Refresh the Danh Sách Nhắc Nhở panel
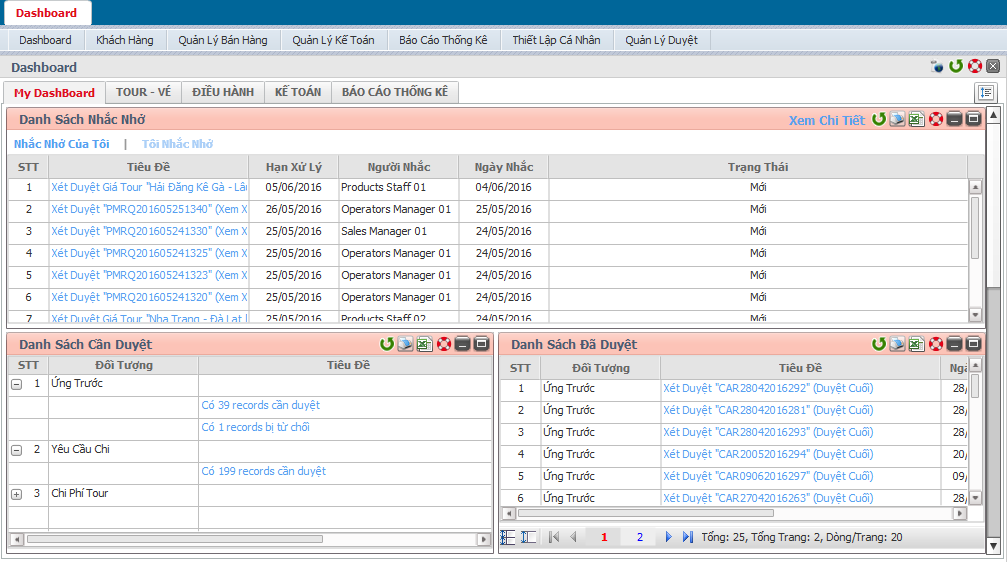The height and width of the screenshot is (562, 1007). (879, 120)
